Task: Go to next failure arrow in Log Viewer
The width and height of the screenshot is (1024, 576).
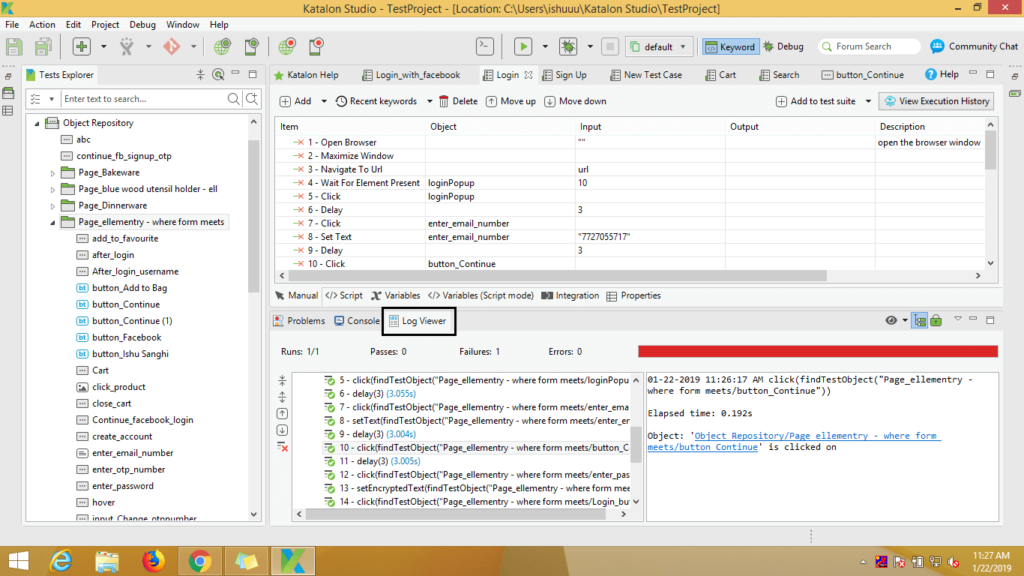Action: click(282, 430)
